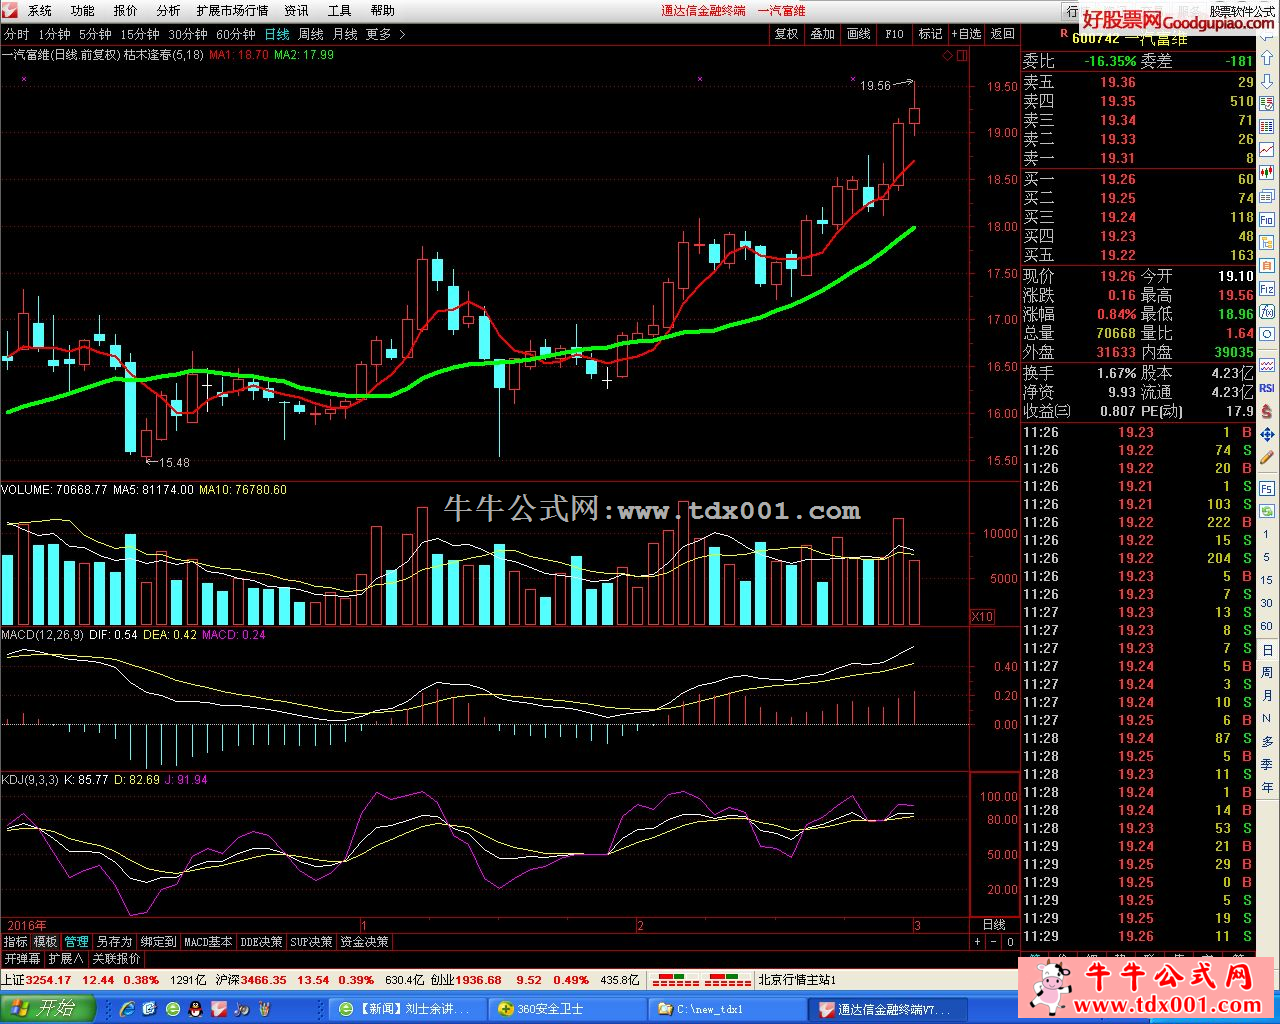Screen dimensions: 1280x1024
Task: Click the F5 icon in sidebar
Action: [x=1267, y=488]
